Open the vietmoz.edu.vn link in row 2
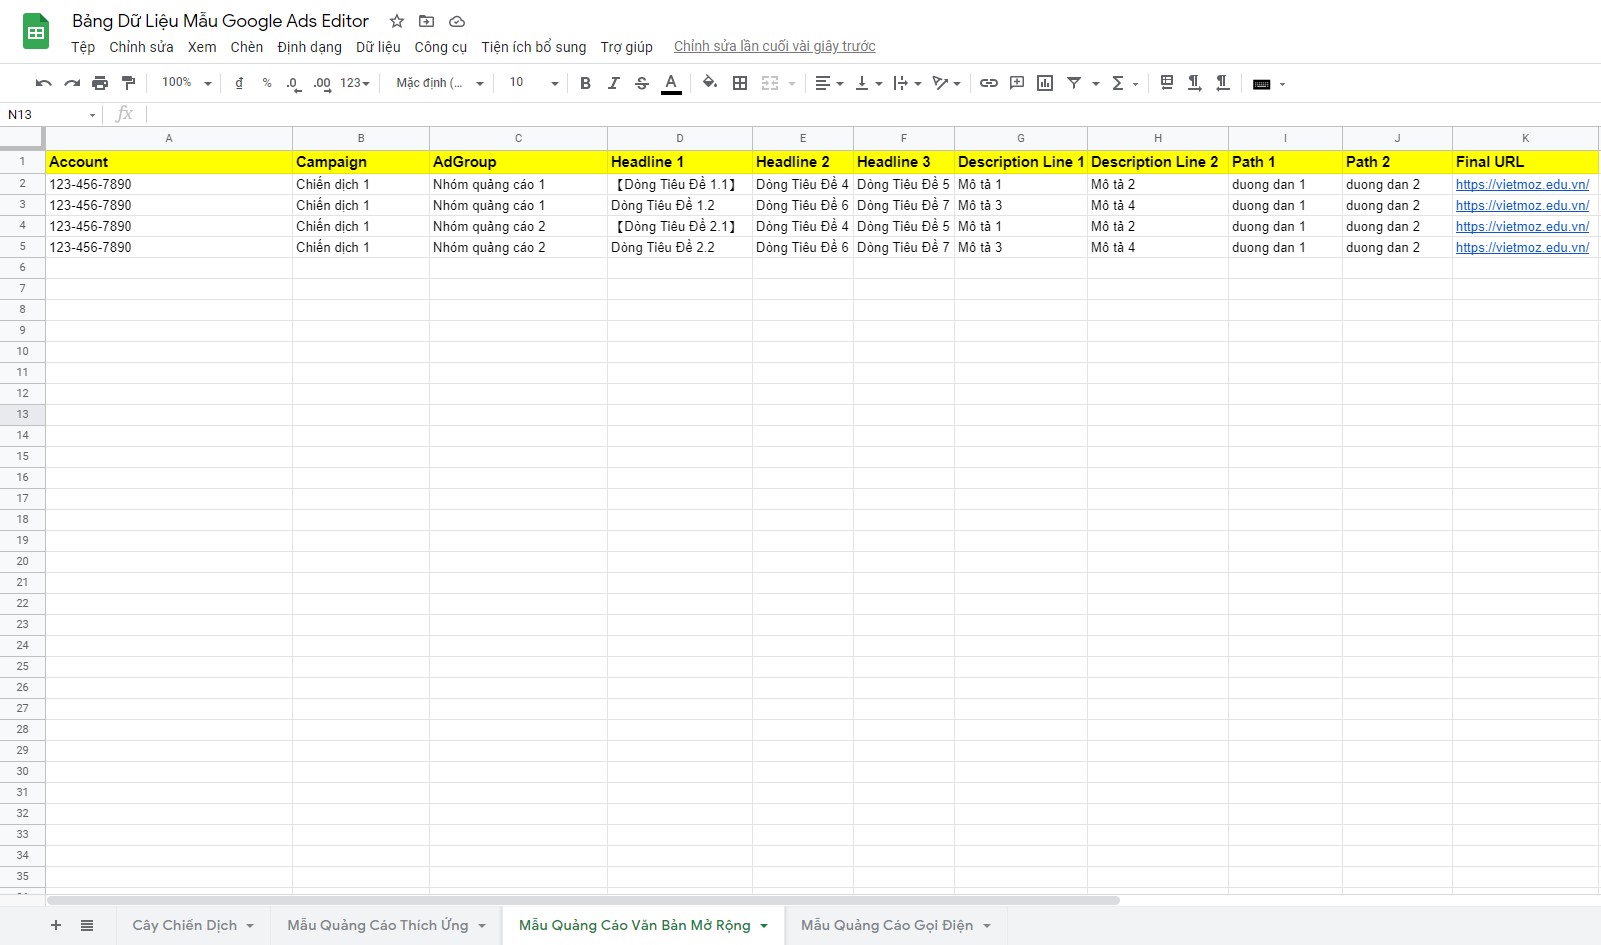Viewport: 1601px width, 945px height. 1521,184
